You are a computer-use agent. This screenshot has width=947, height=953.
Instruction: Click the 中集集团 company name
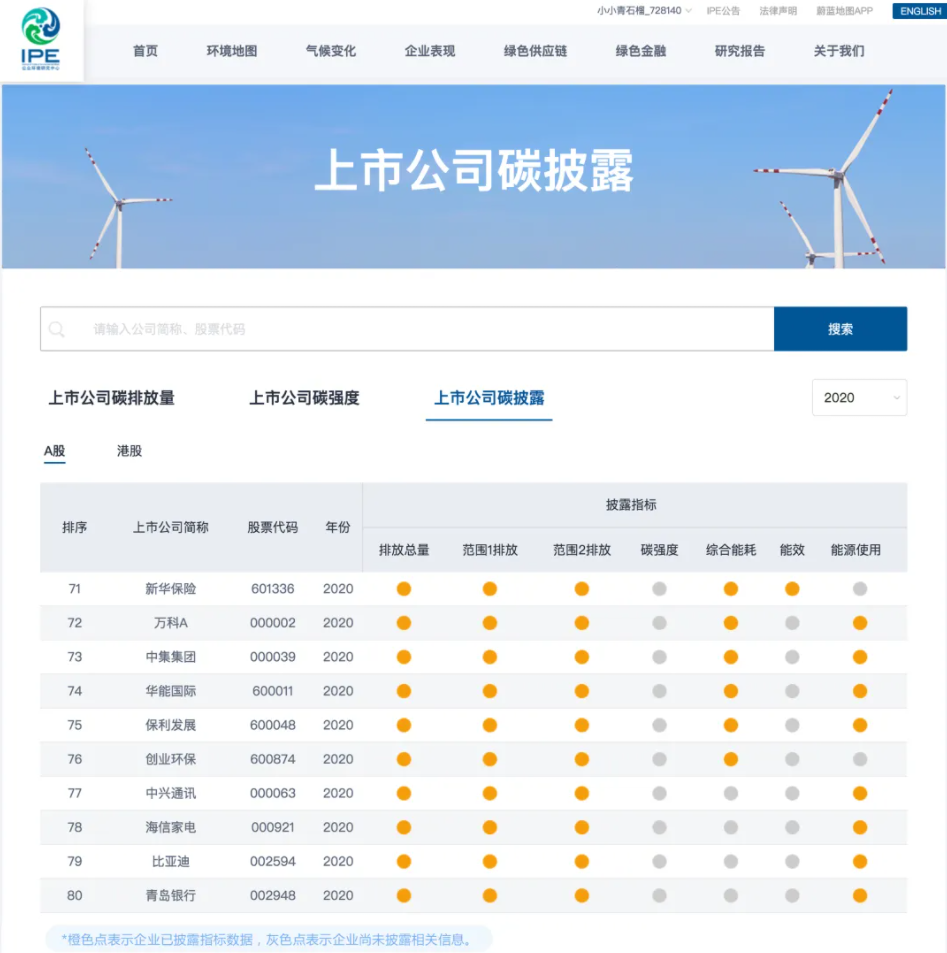171,657
